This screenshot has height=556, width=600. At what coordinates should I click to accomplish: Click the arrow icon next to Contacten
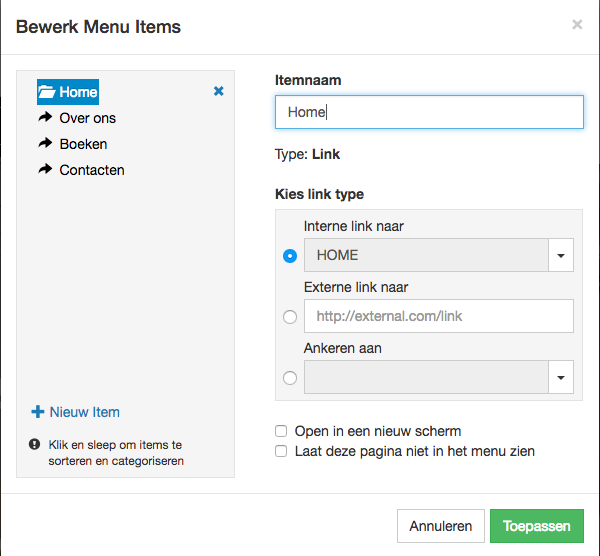point(45,170)
